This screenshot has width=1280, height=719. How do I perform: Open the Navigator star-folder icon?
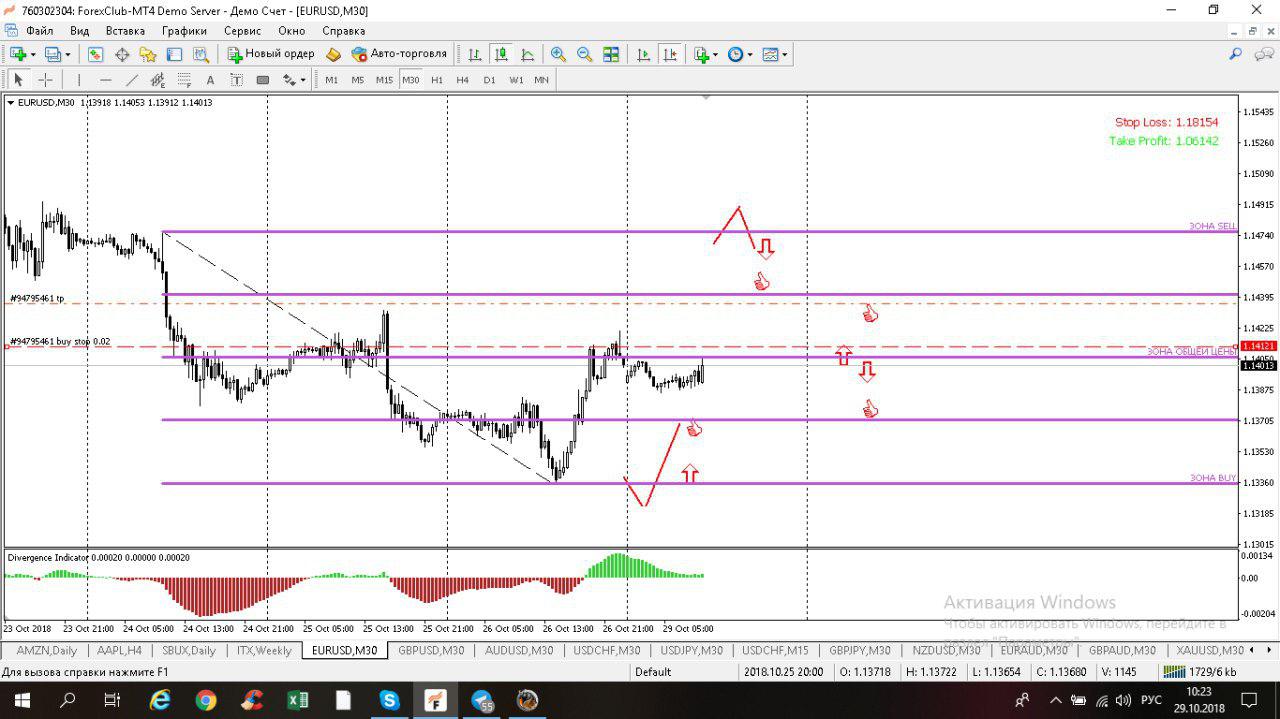(x=148, y=54)
